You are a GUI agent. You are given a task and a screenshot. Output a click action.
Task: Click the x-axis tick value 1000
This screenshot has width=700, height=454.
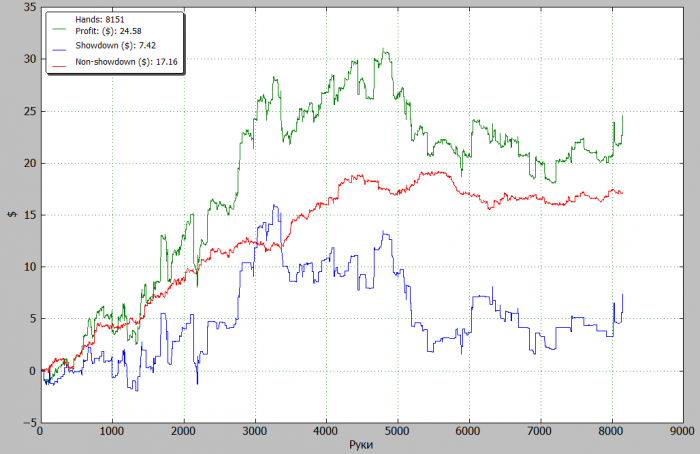point(112,431)
